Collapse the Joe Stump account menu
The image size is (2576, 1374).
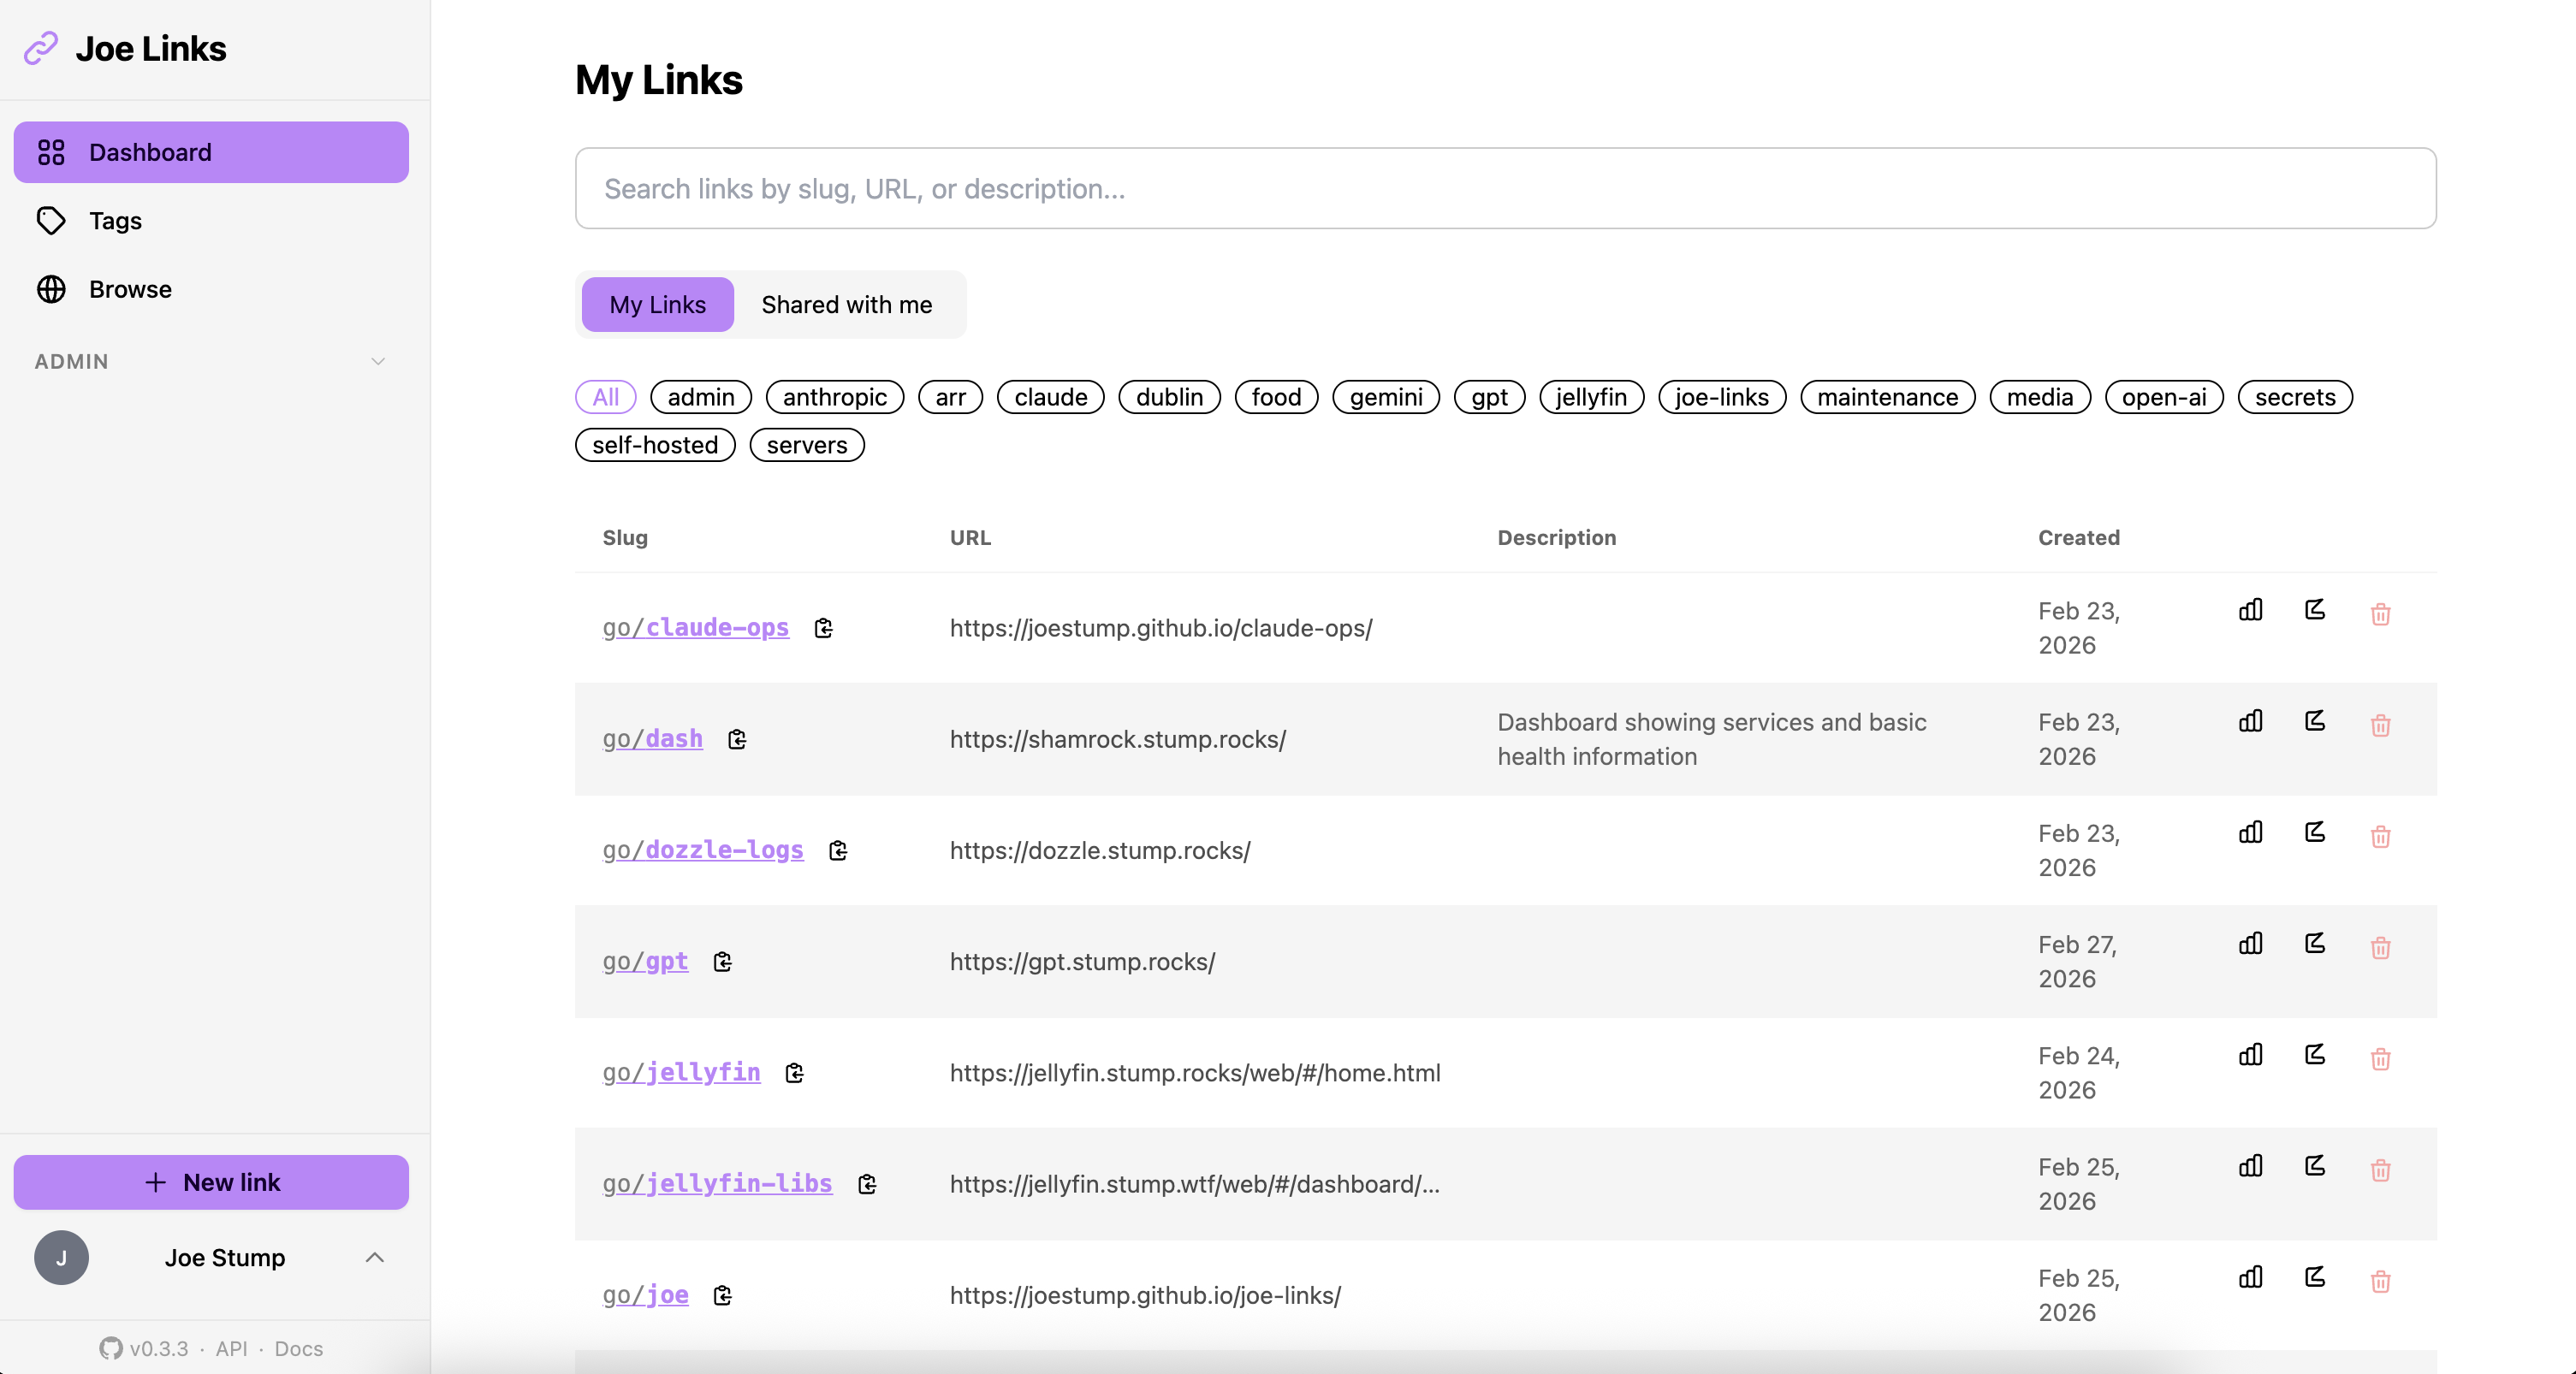tap(375, 1258)
